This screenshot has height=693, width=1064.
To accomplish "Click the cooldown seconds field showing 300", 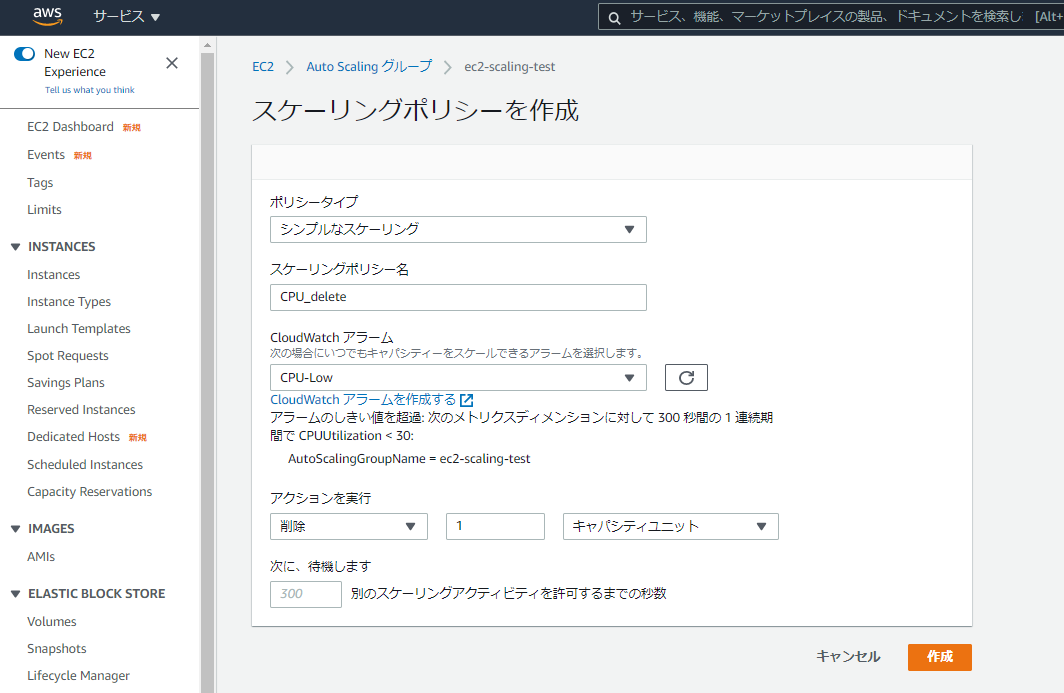I will click(x=305, y=594).
